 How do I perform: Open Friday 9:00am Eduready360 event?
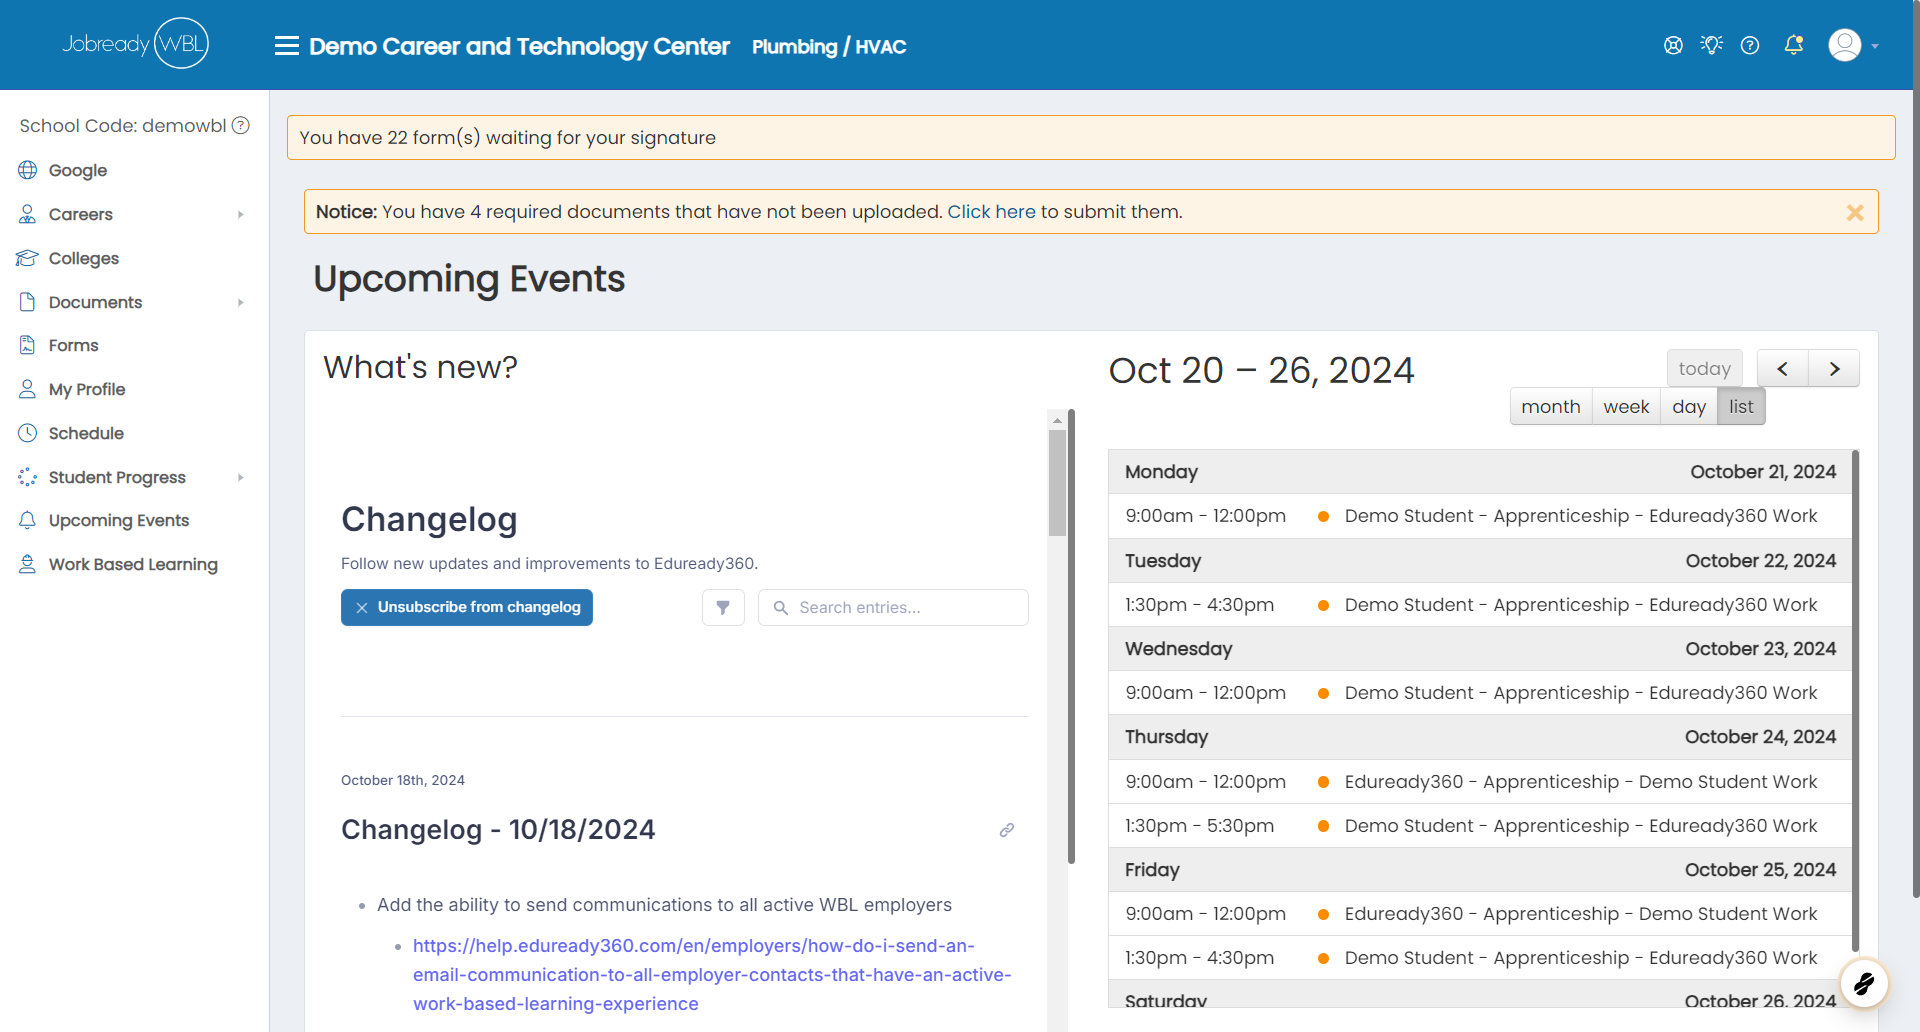1481,914
